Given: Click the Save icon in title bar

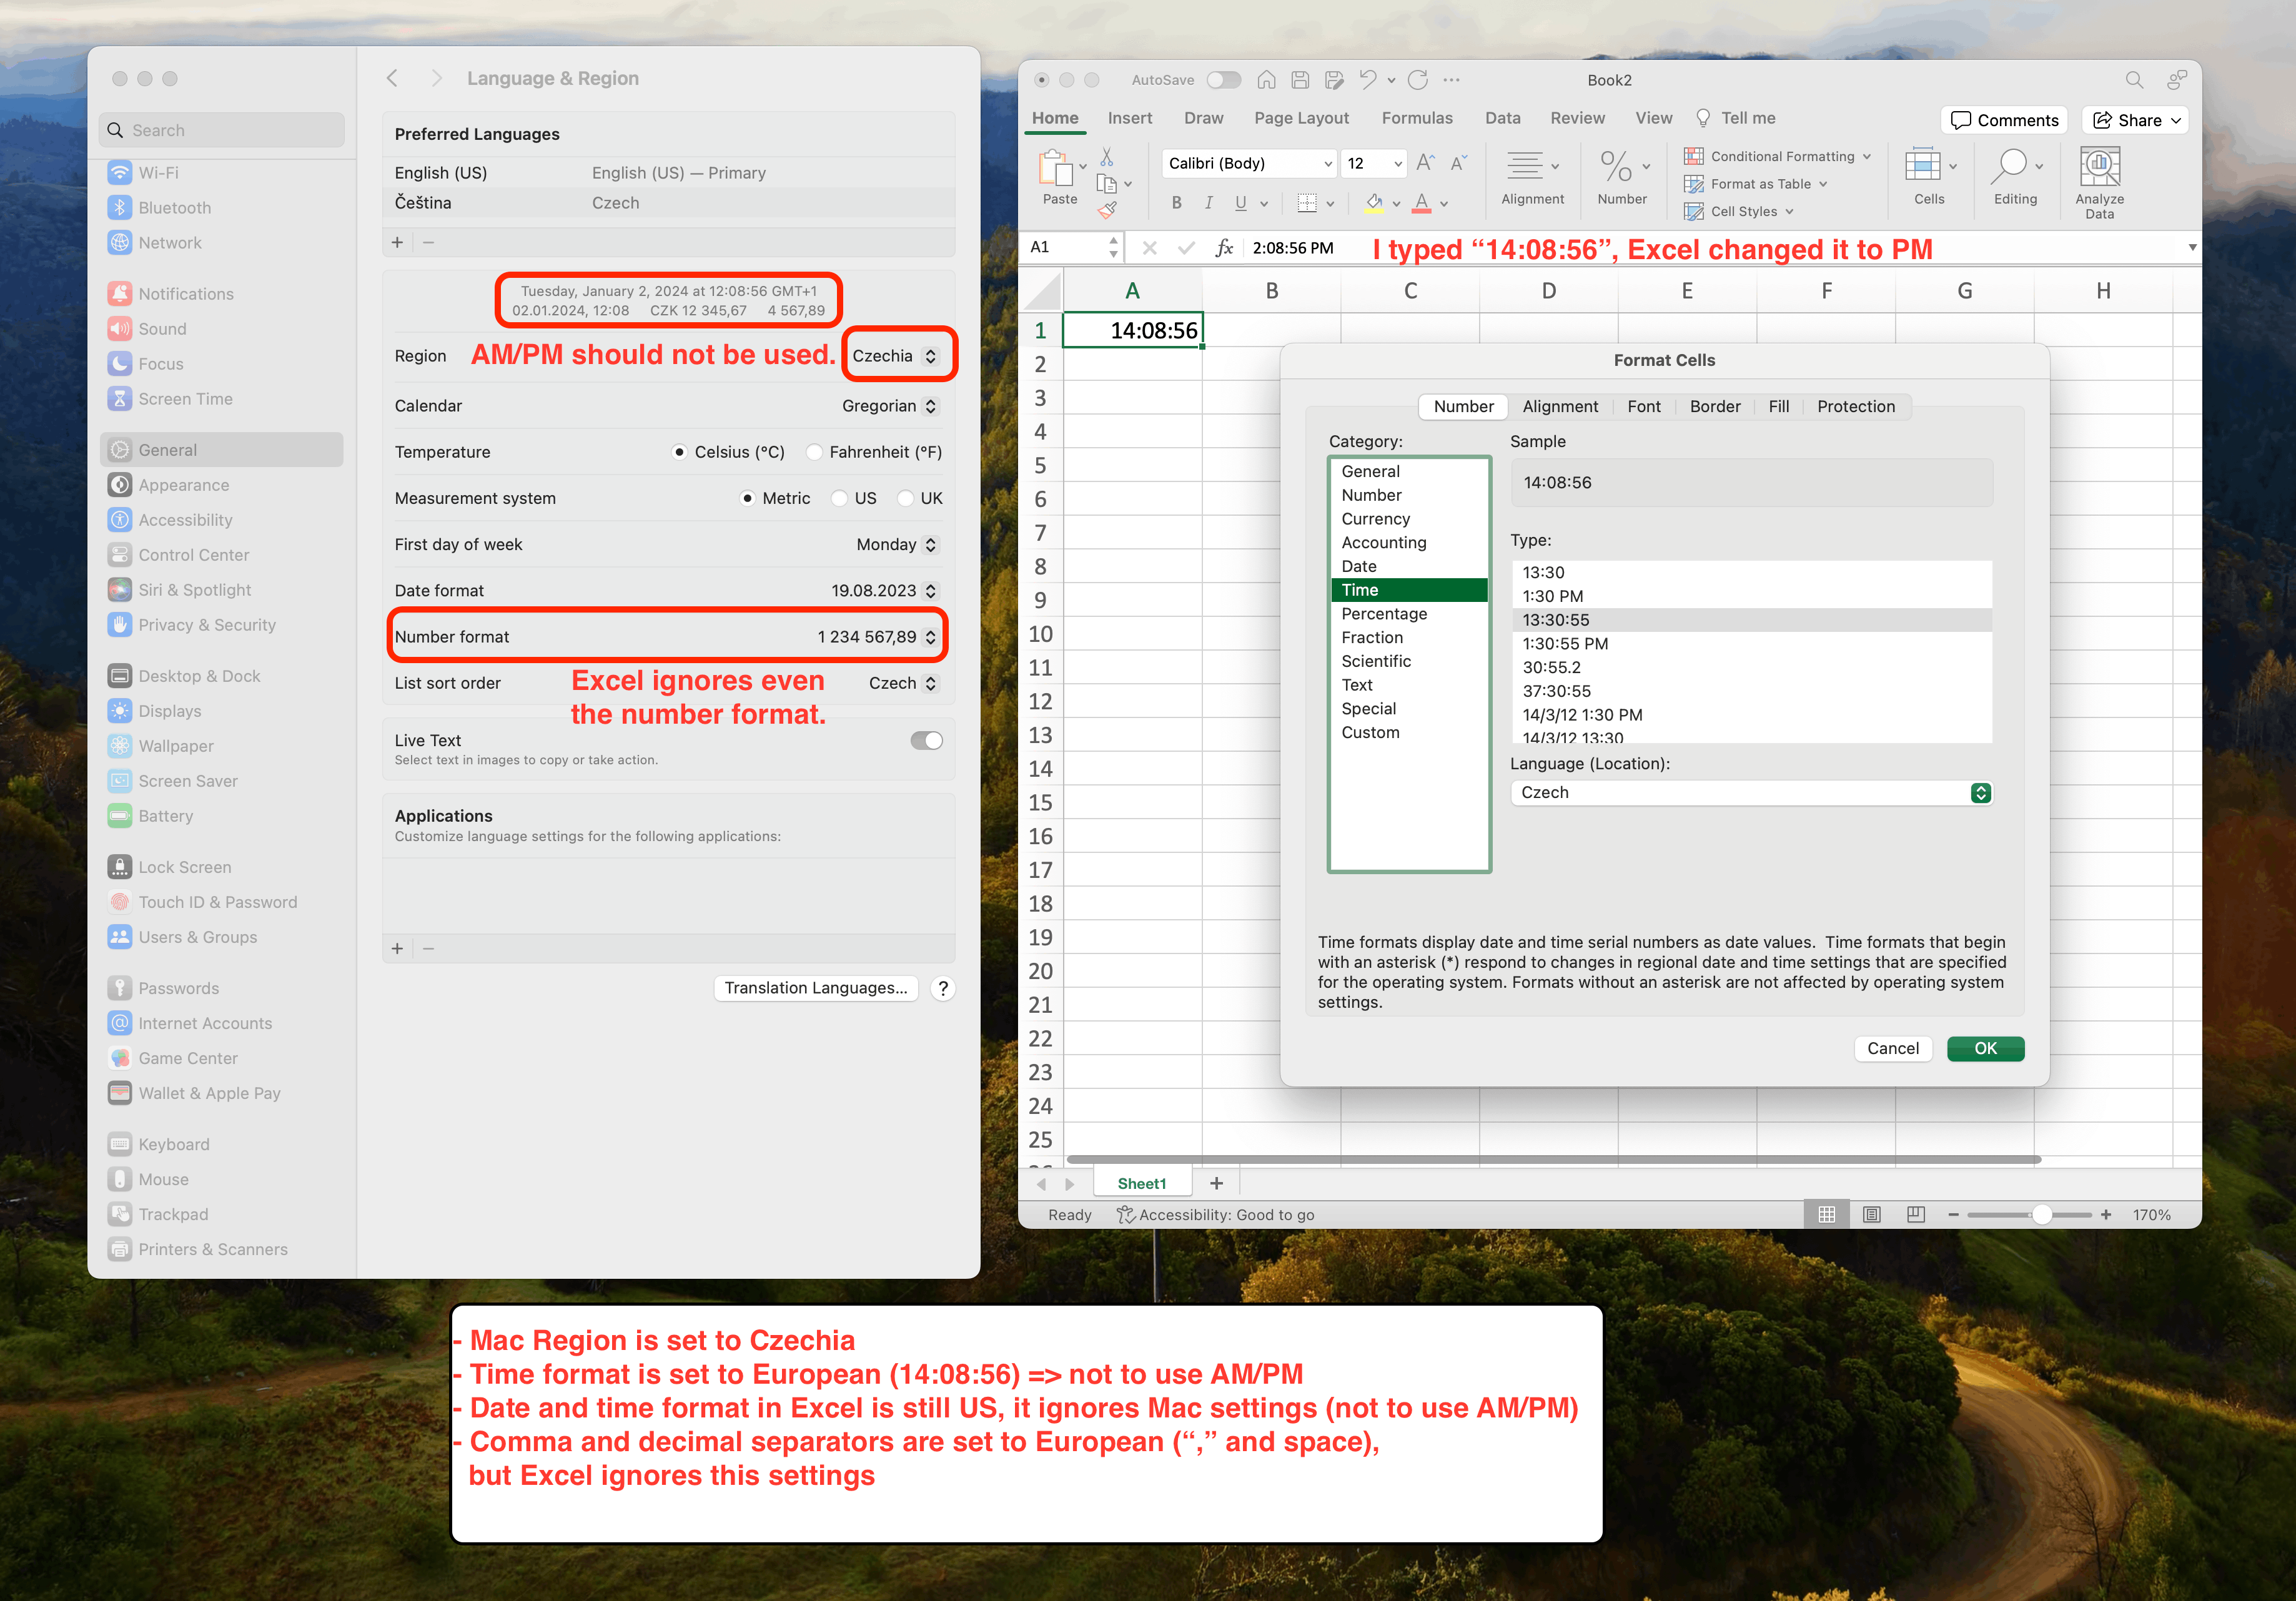Looking at the screenshot, I should (1300, 80).
